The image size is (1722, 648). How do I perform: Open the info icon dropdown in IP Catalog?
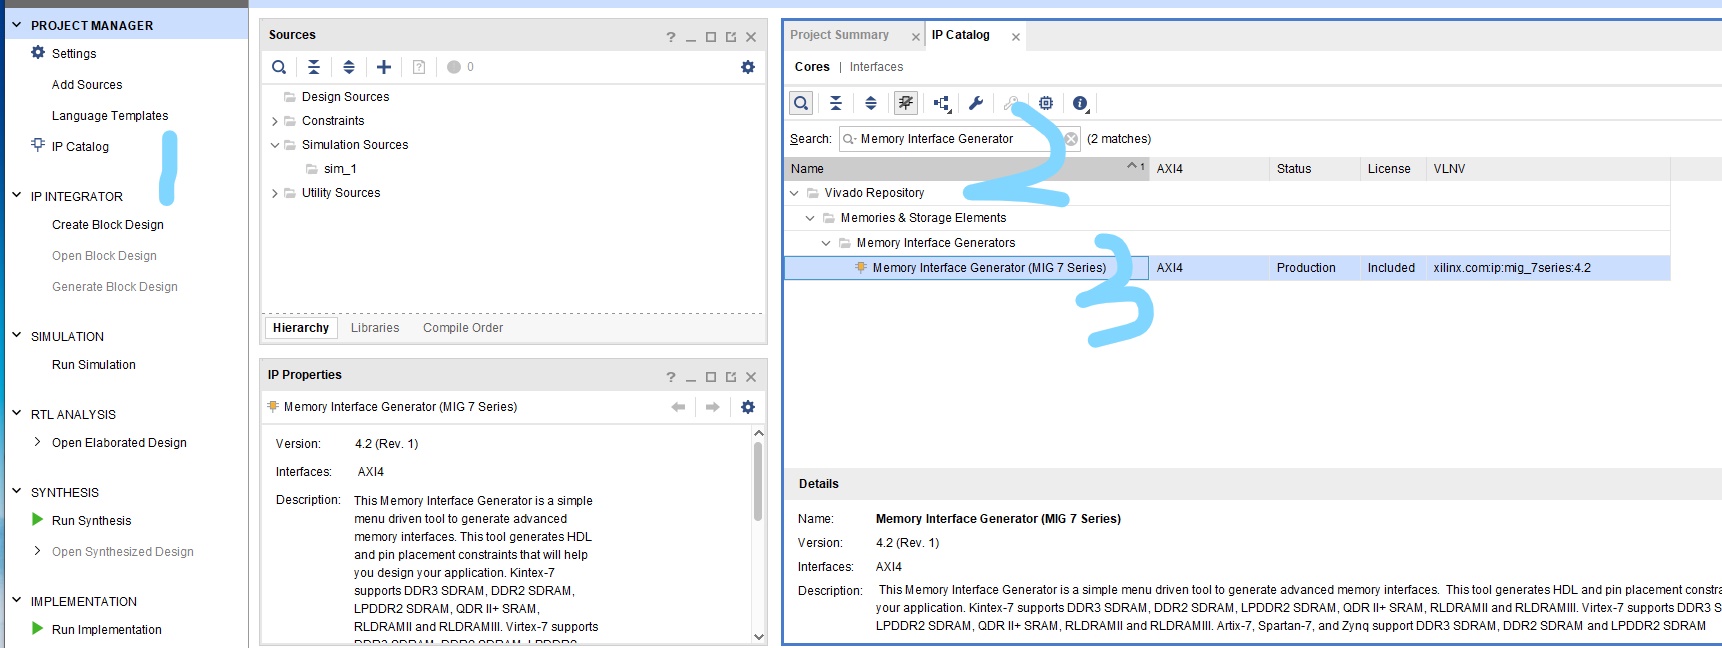[1081, 103]
